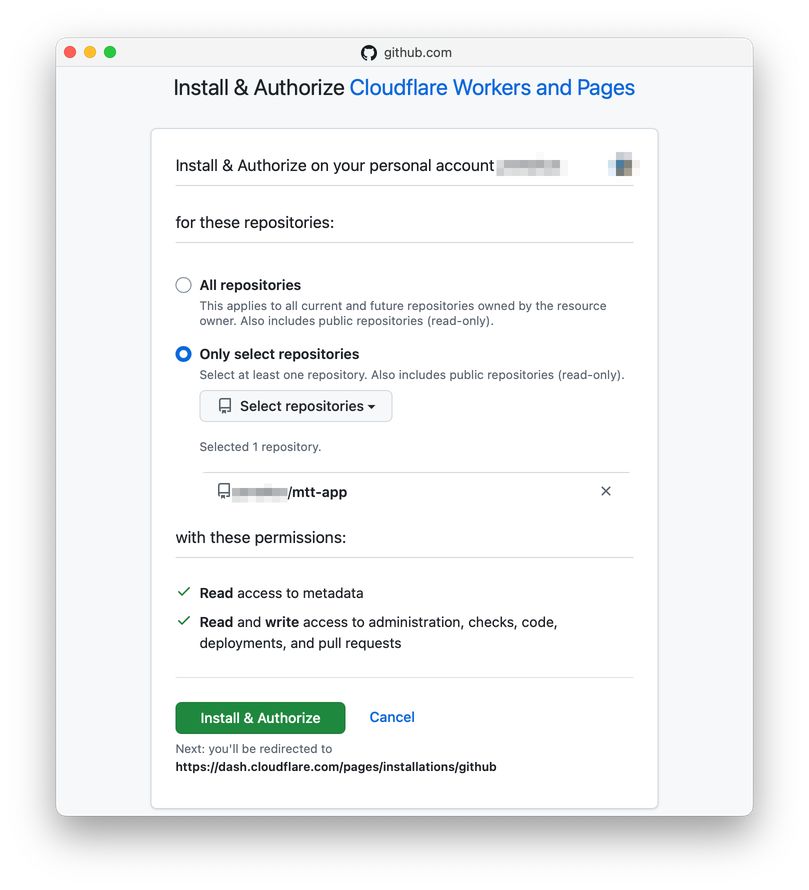809x890 pixels.
Task: Click the Cancel link
Action: click(392, 717)
